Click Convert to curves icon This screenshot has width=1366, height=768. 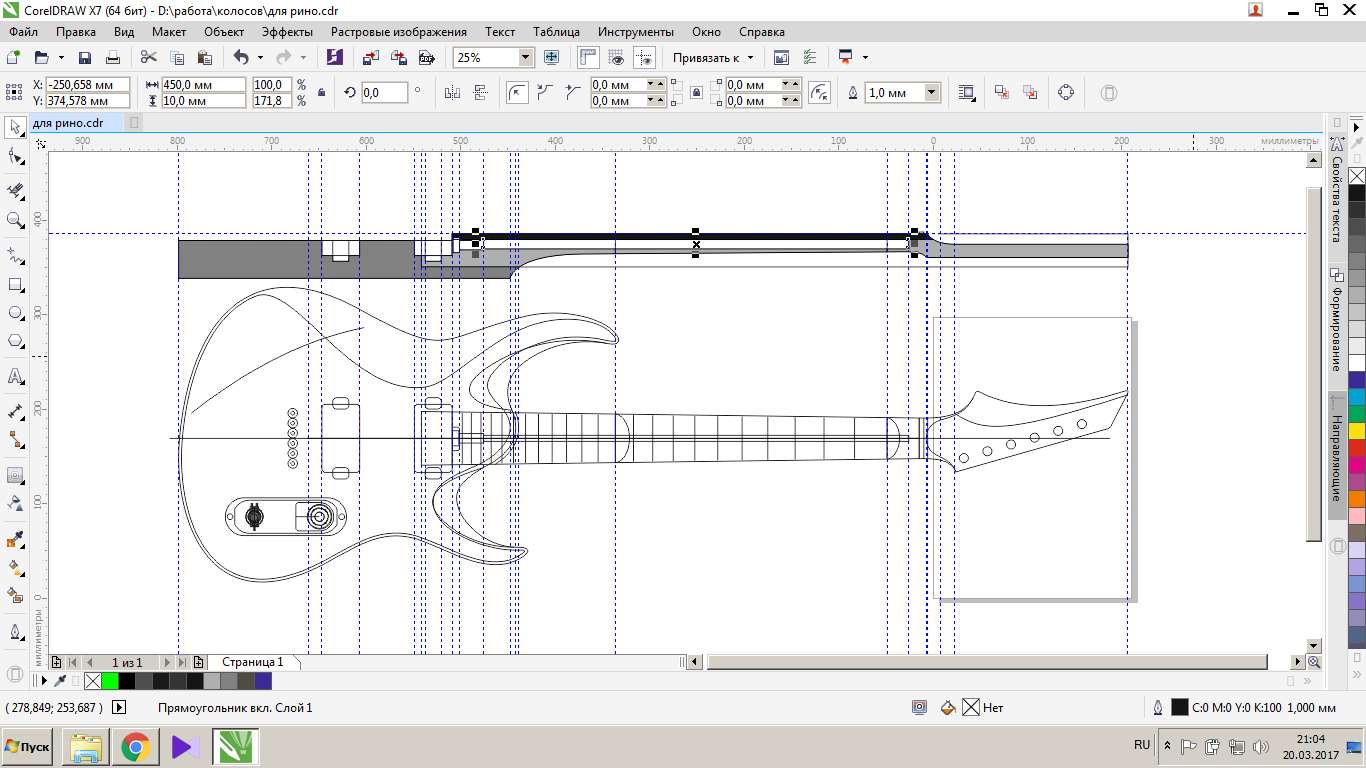pyautogui.click(x=1066, y=93)
